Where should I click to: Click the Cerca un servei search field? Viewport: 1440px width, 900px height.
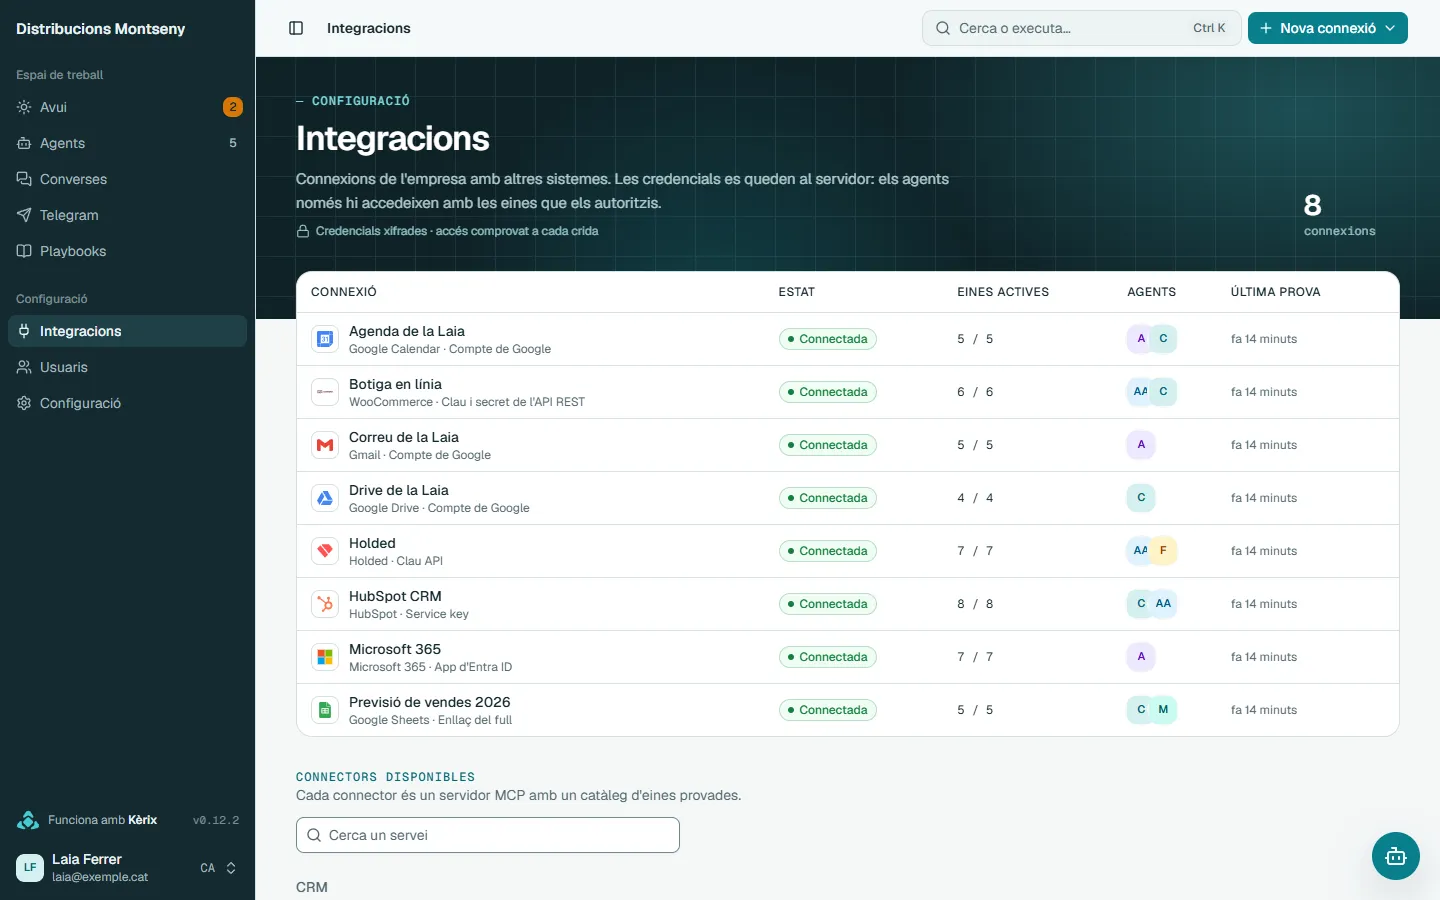(488, 835)
